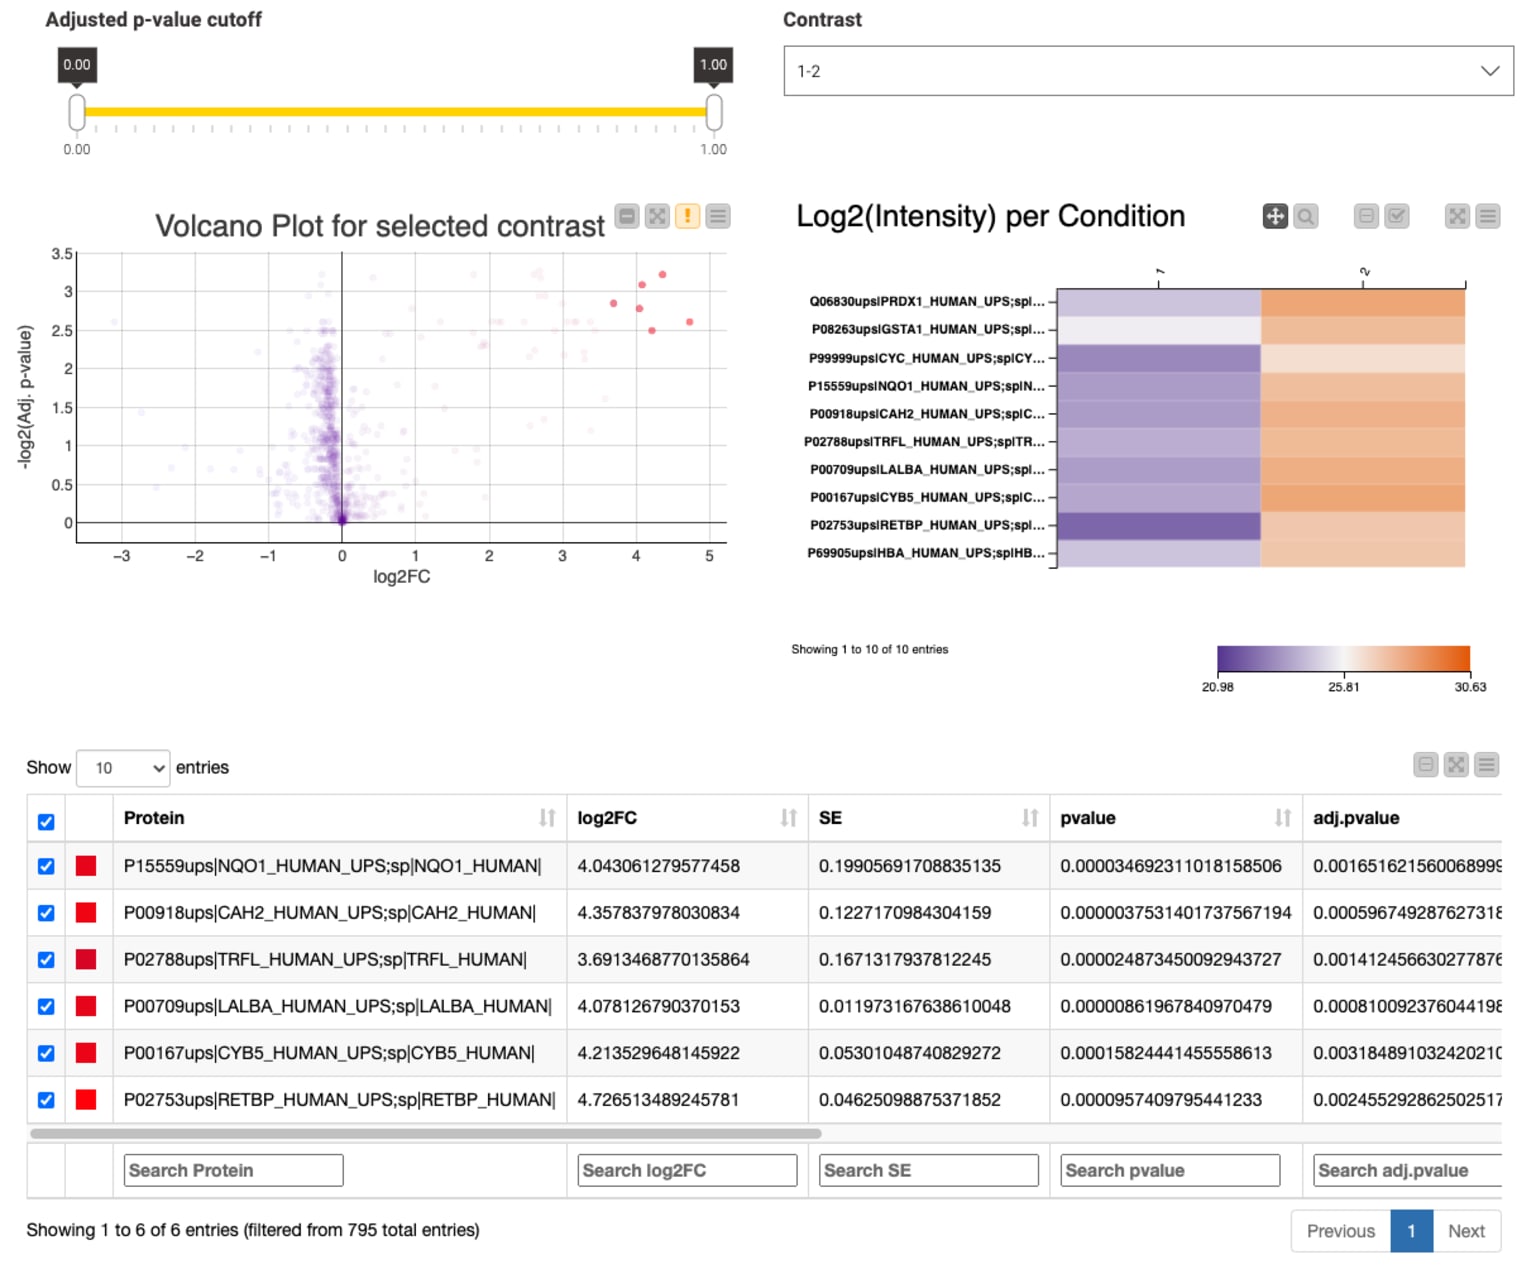Click the volcano plot fullscreen arrows icon
This screenshot has height=1274, width=1536.
657,216
